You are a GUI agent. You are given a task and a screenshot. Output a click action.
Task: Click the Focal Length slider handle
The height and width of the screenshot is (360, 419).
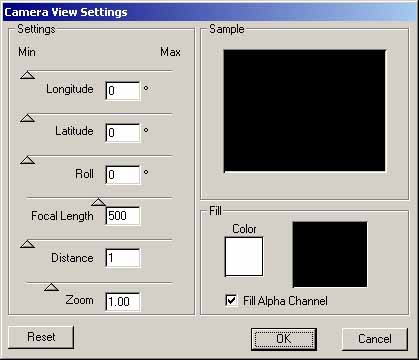click(98, 202)
